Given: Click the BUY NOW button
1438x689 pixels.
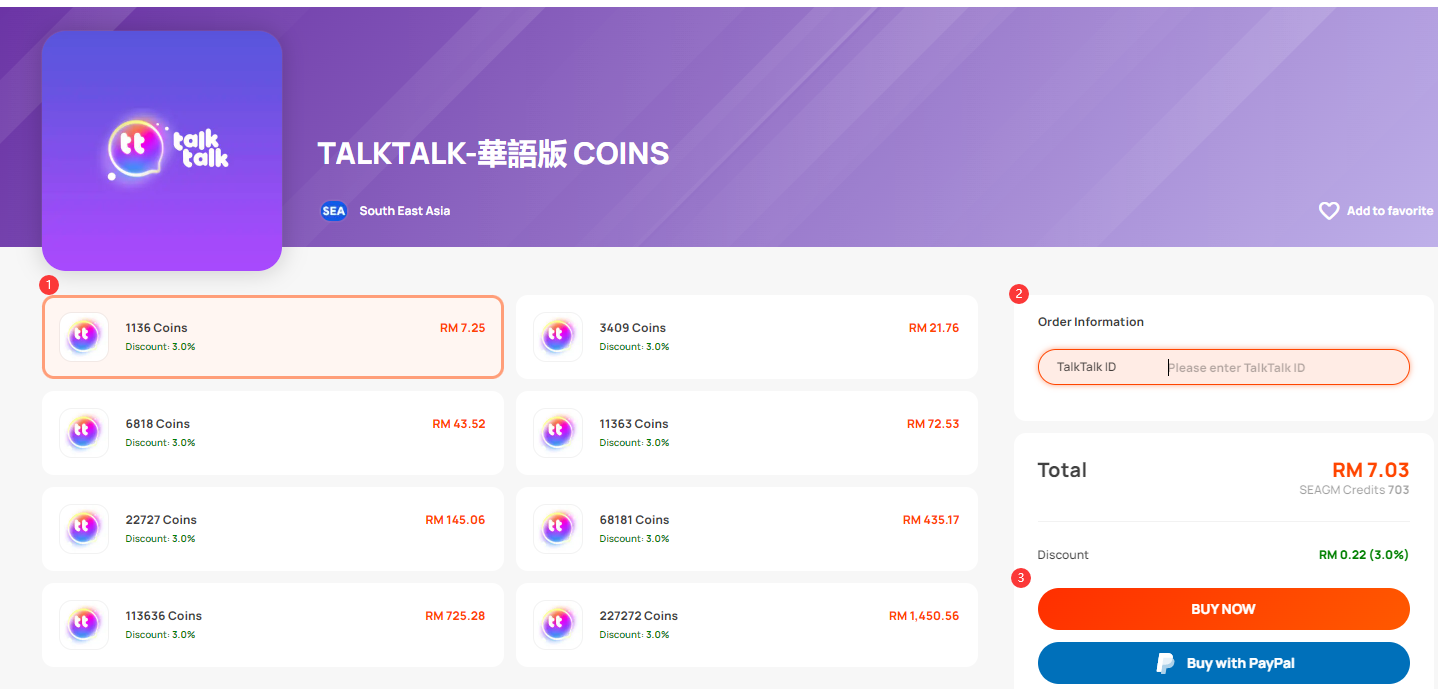Looking at the screenshot, I should click(1224, 609).
